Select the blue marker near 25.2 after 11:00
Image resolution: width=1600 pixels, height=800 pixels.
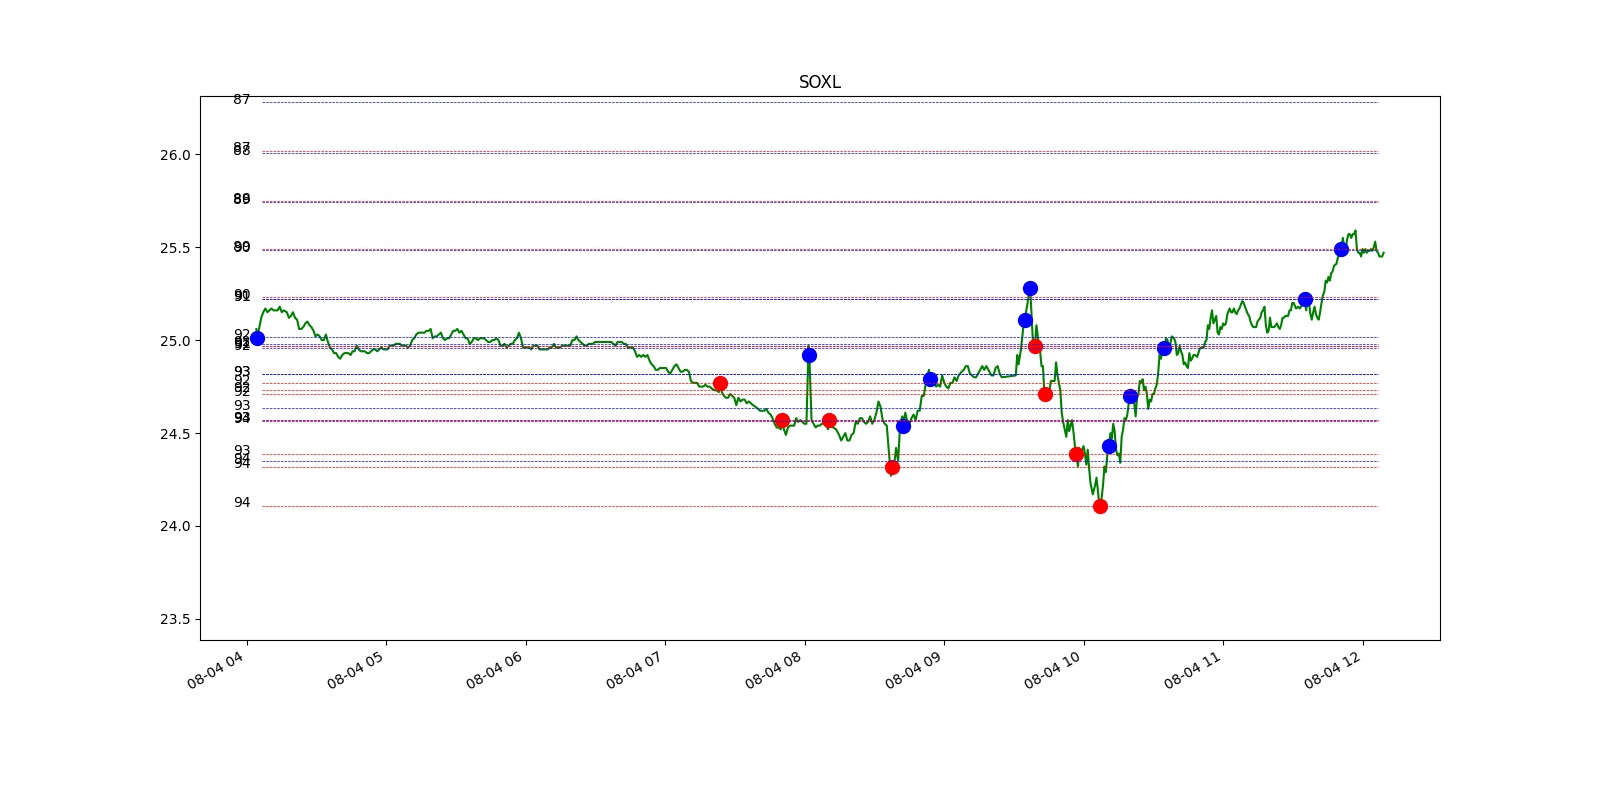tap(1305, 299)
